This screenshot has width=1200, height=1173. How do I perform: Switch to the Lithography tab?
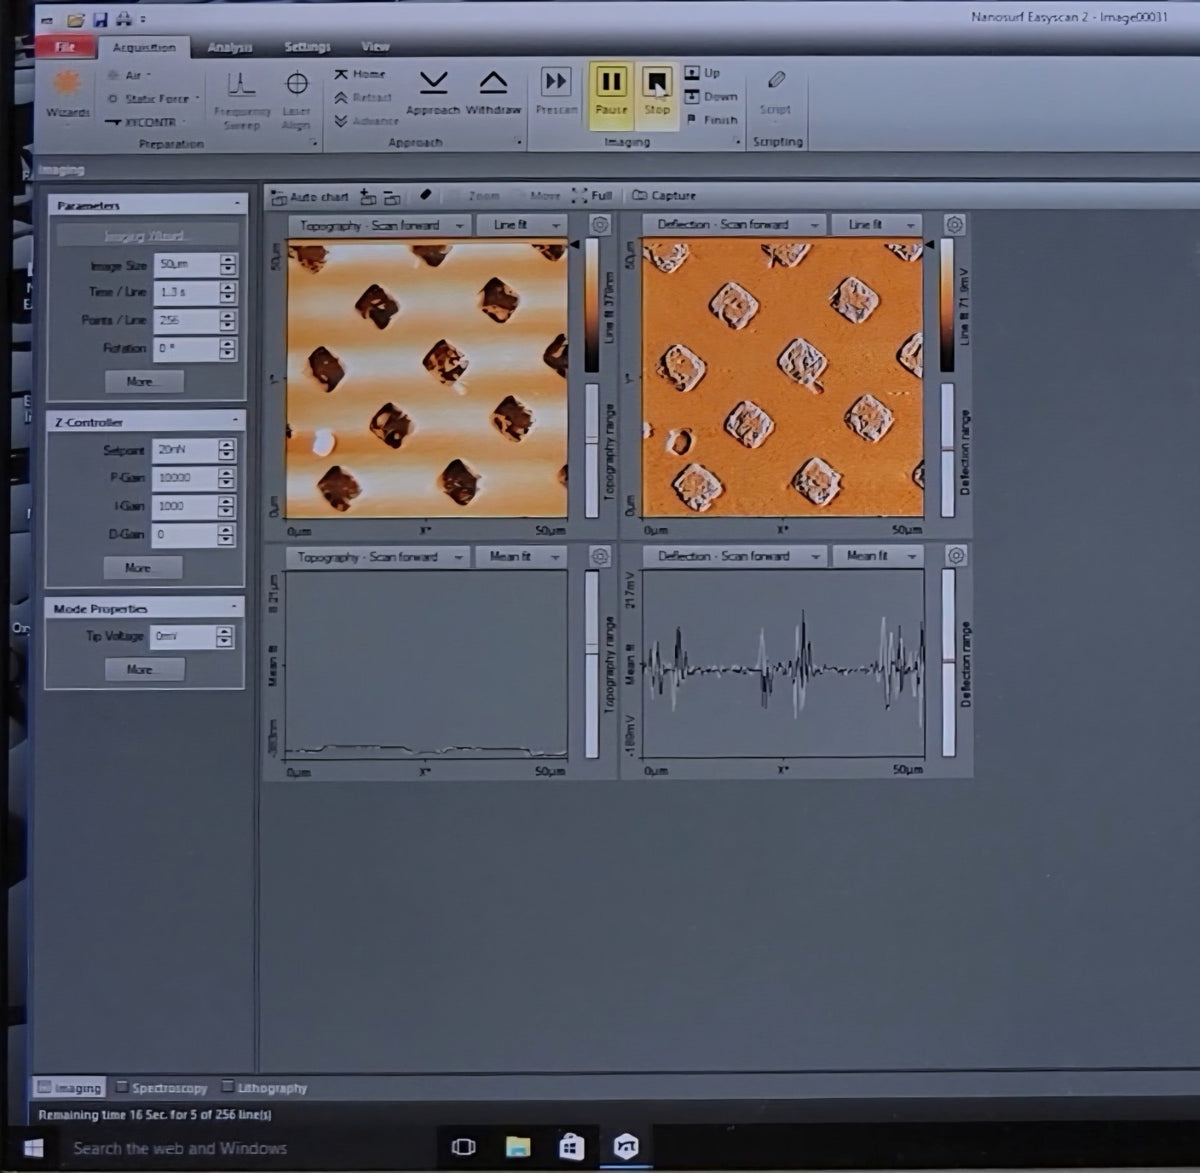[x=264, y=1088]
